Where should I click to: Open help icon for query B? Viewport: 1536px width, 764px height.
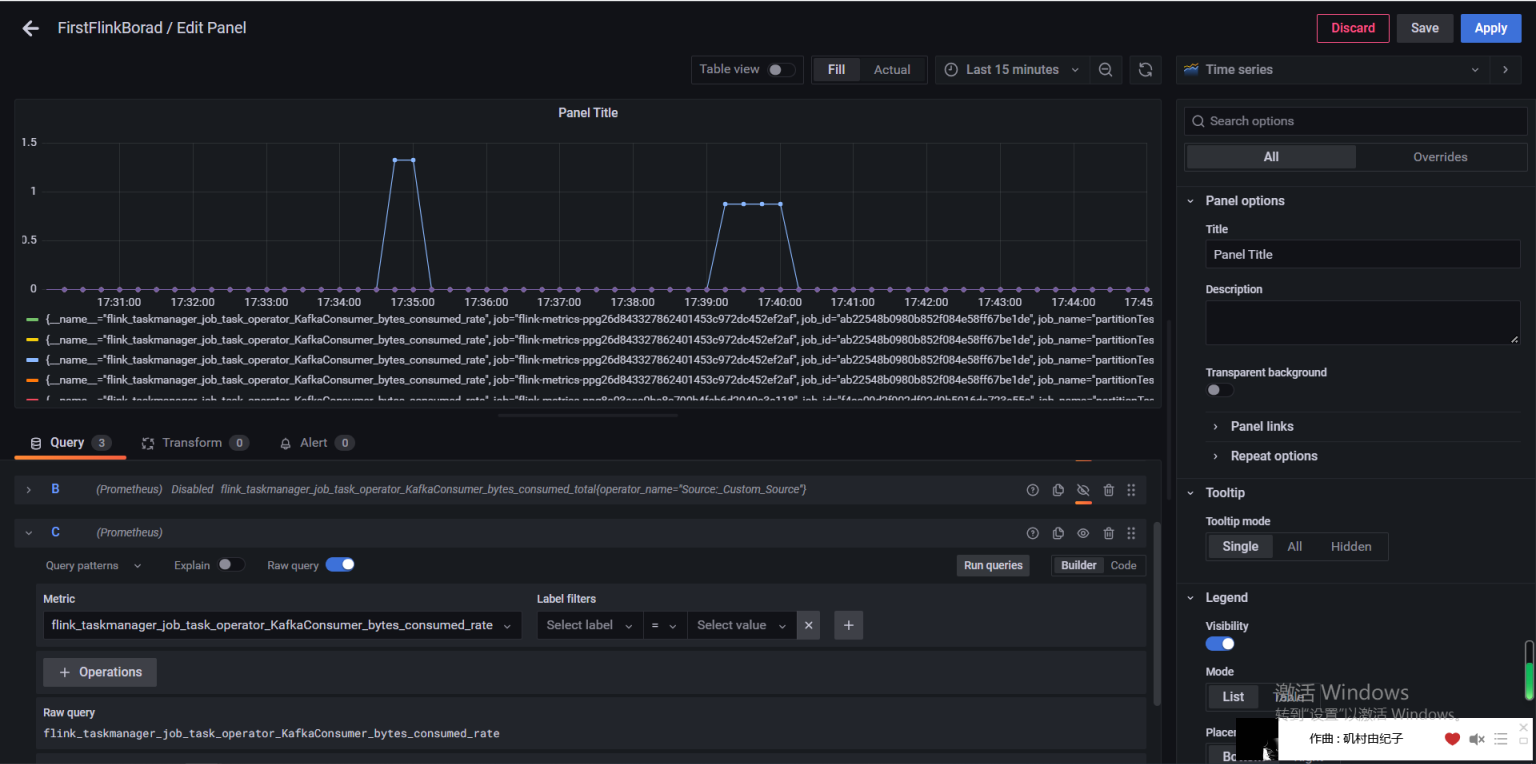coord(1033,490)
